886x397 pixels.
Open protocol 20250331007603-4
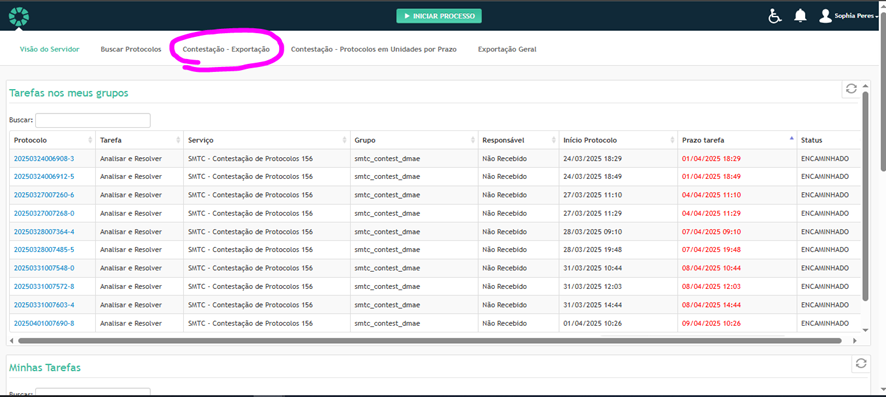pos(44,305)
